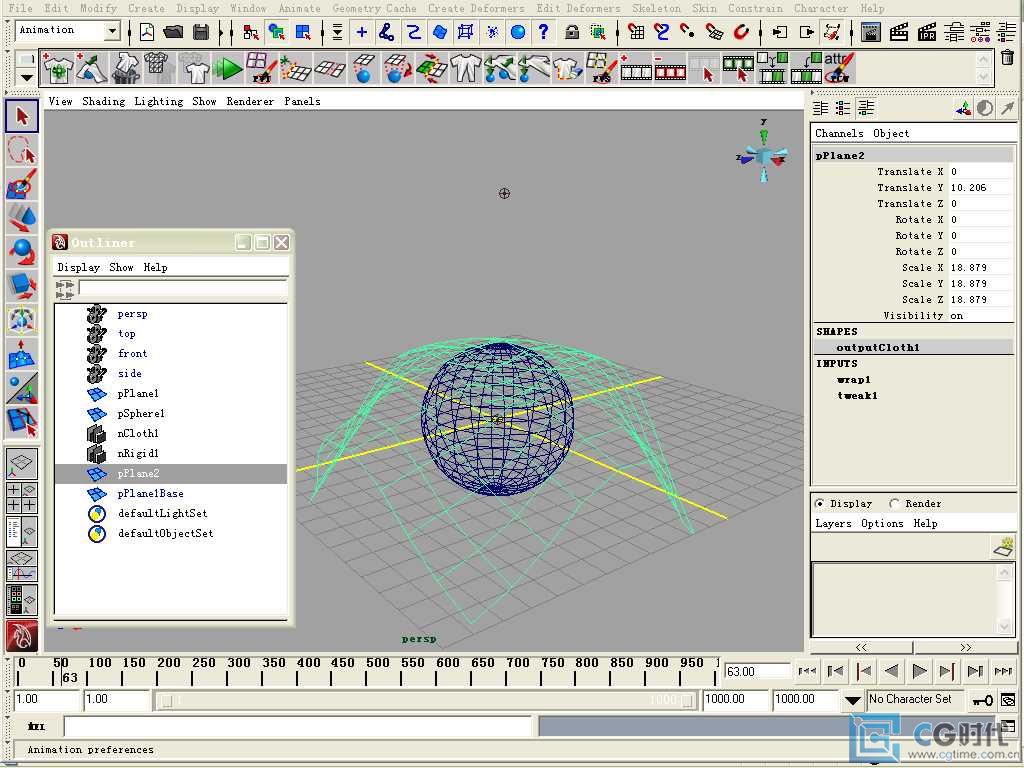Click the question mark help icon

(543, 31)
